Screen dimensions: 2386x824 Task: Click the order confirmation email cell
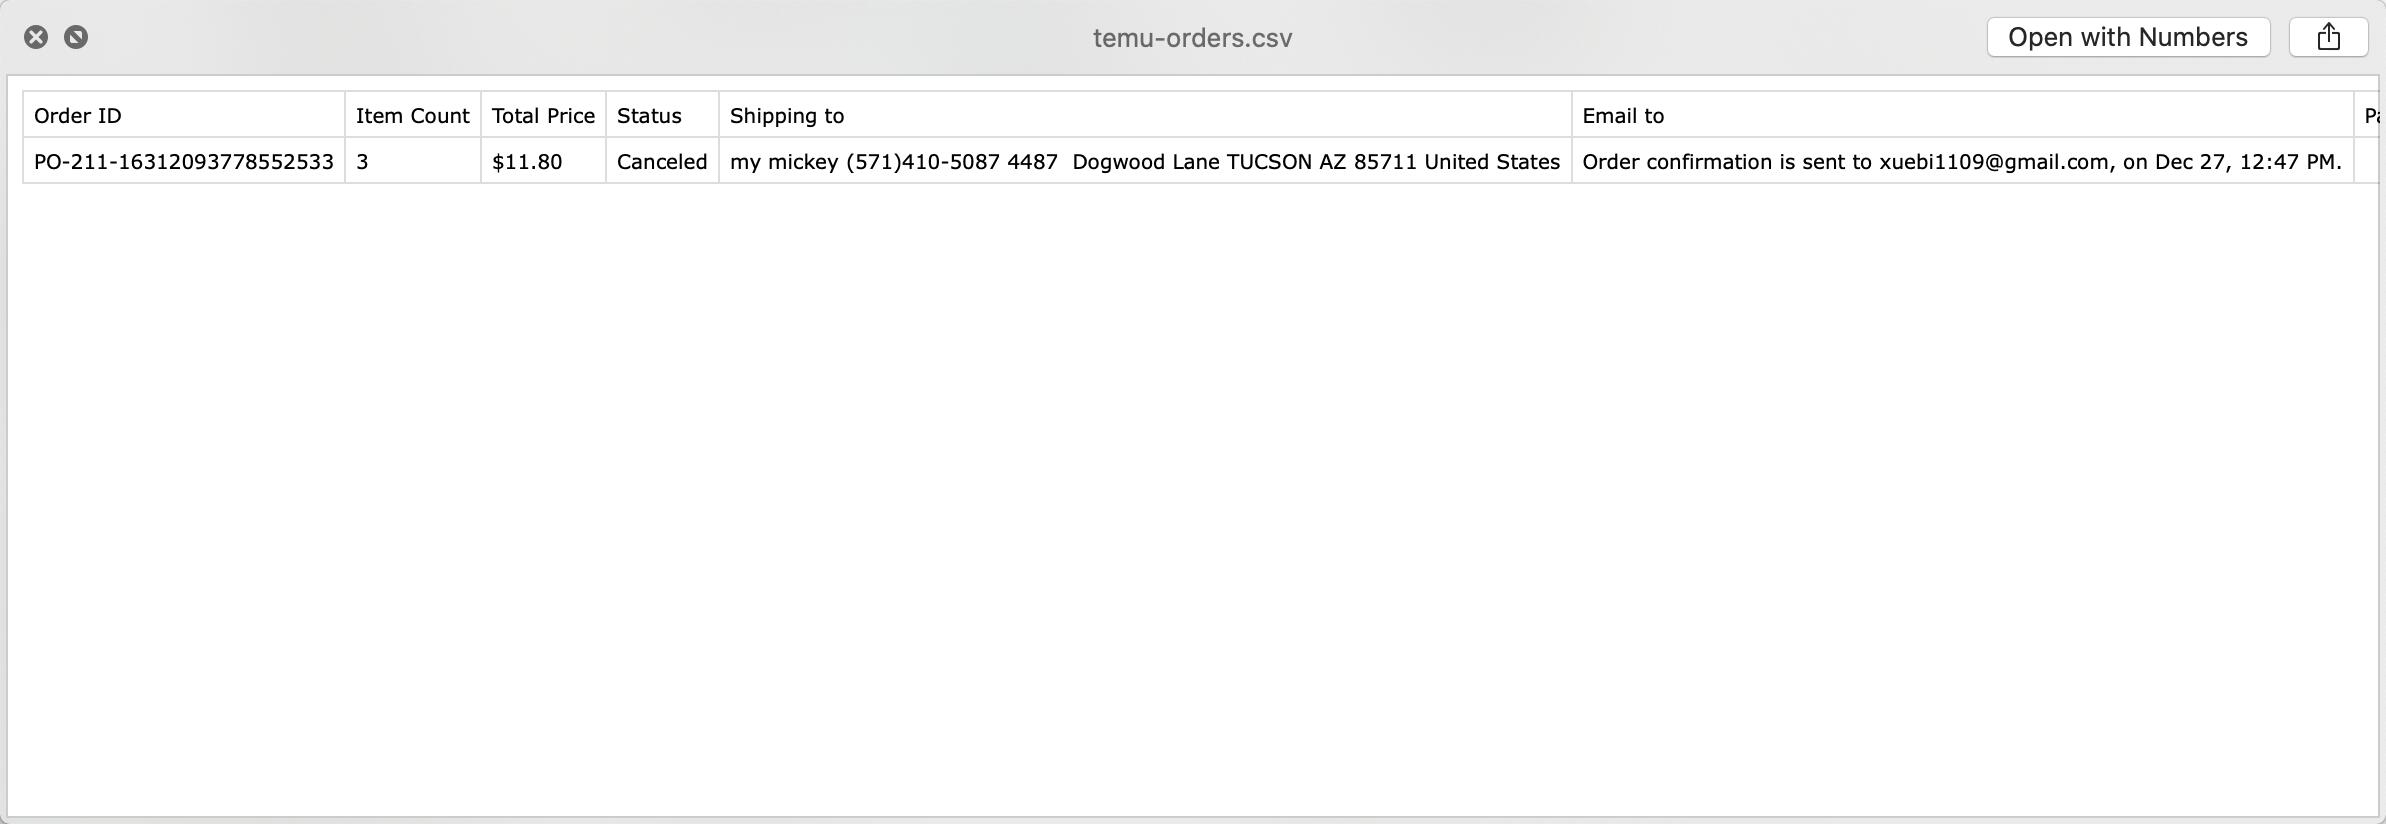[1962, 162]
